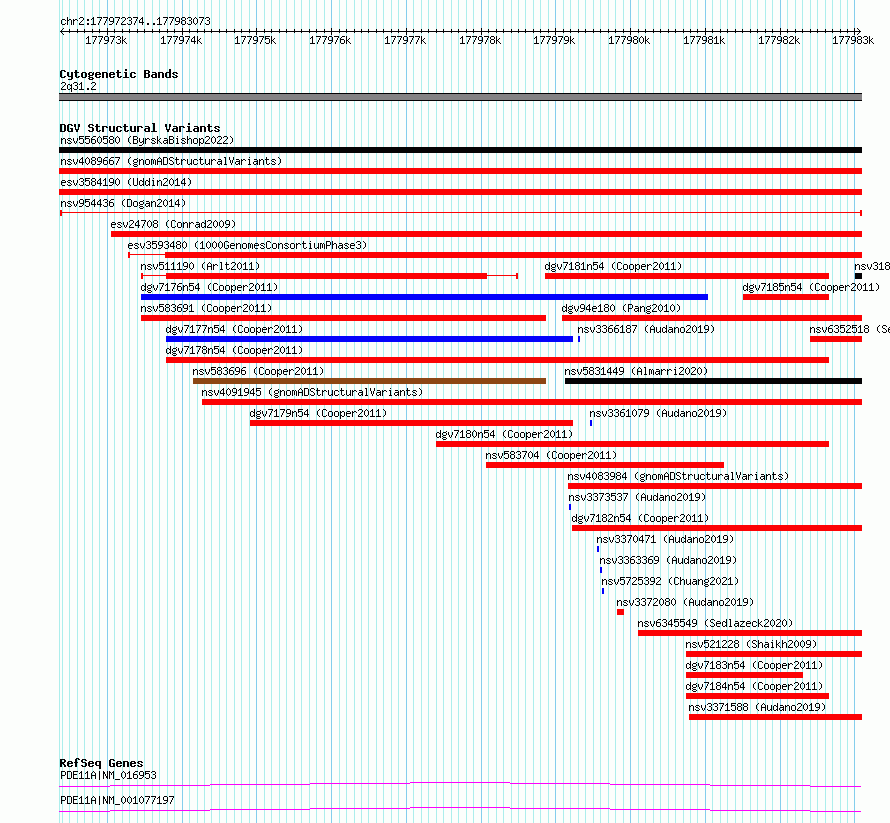Click nsv5831449 (Almarri2020) label
This screenshot has width=890, height=823.
click(x=636, y=371)
